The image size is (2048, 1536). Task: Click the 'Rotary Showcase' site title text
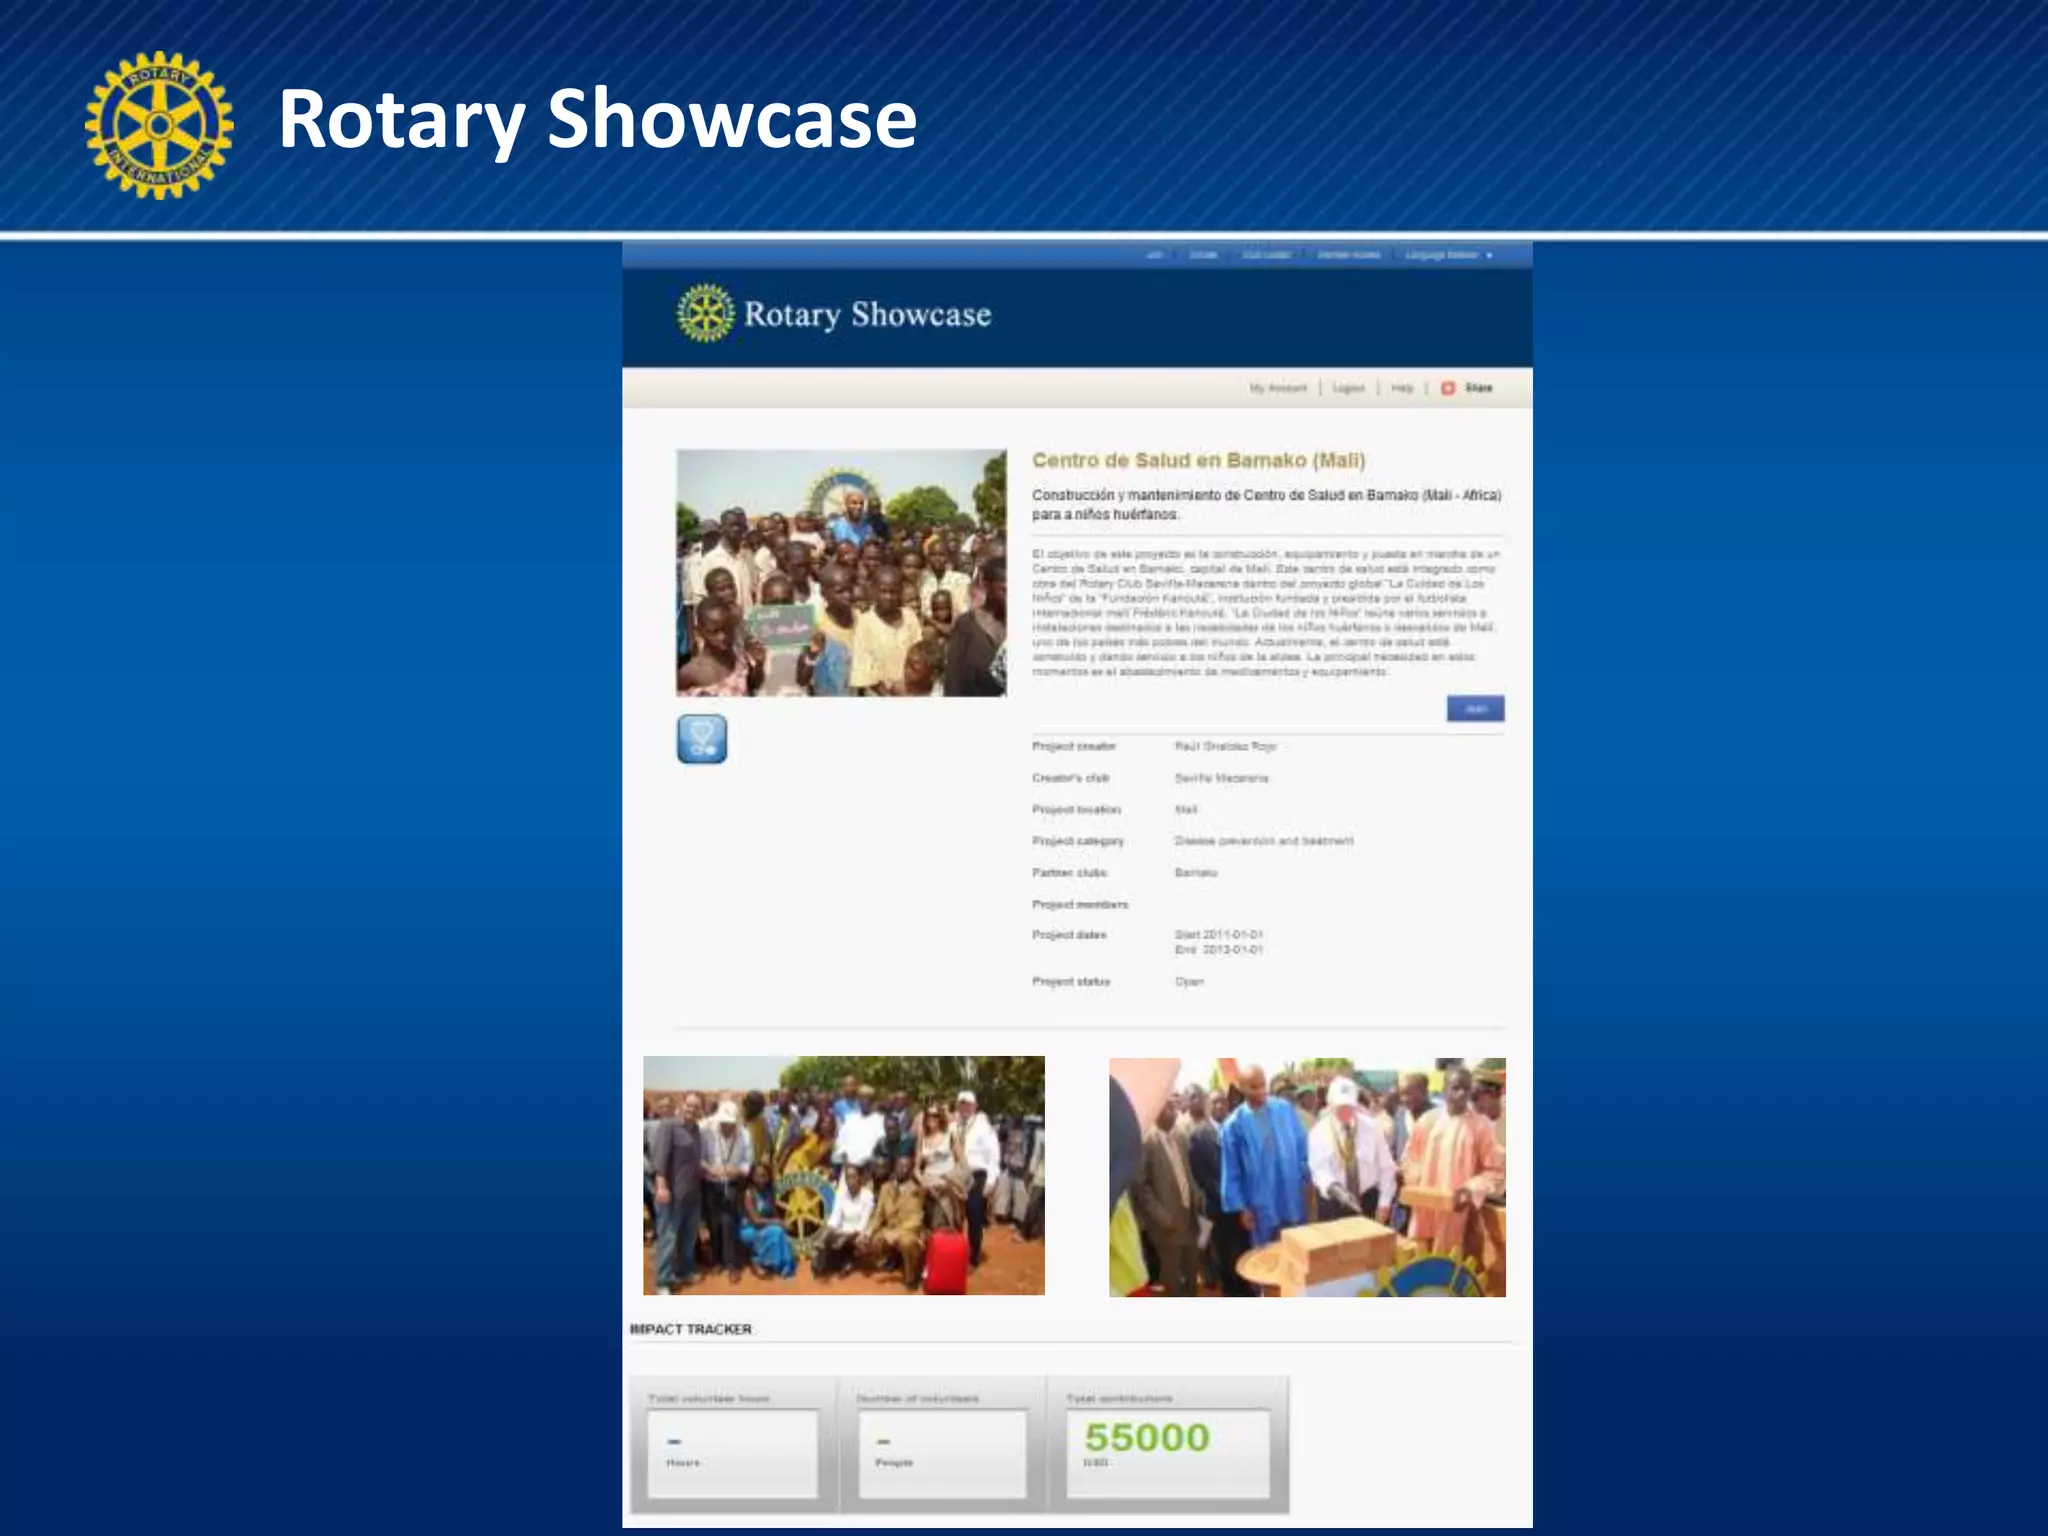tap(867, 315)
